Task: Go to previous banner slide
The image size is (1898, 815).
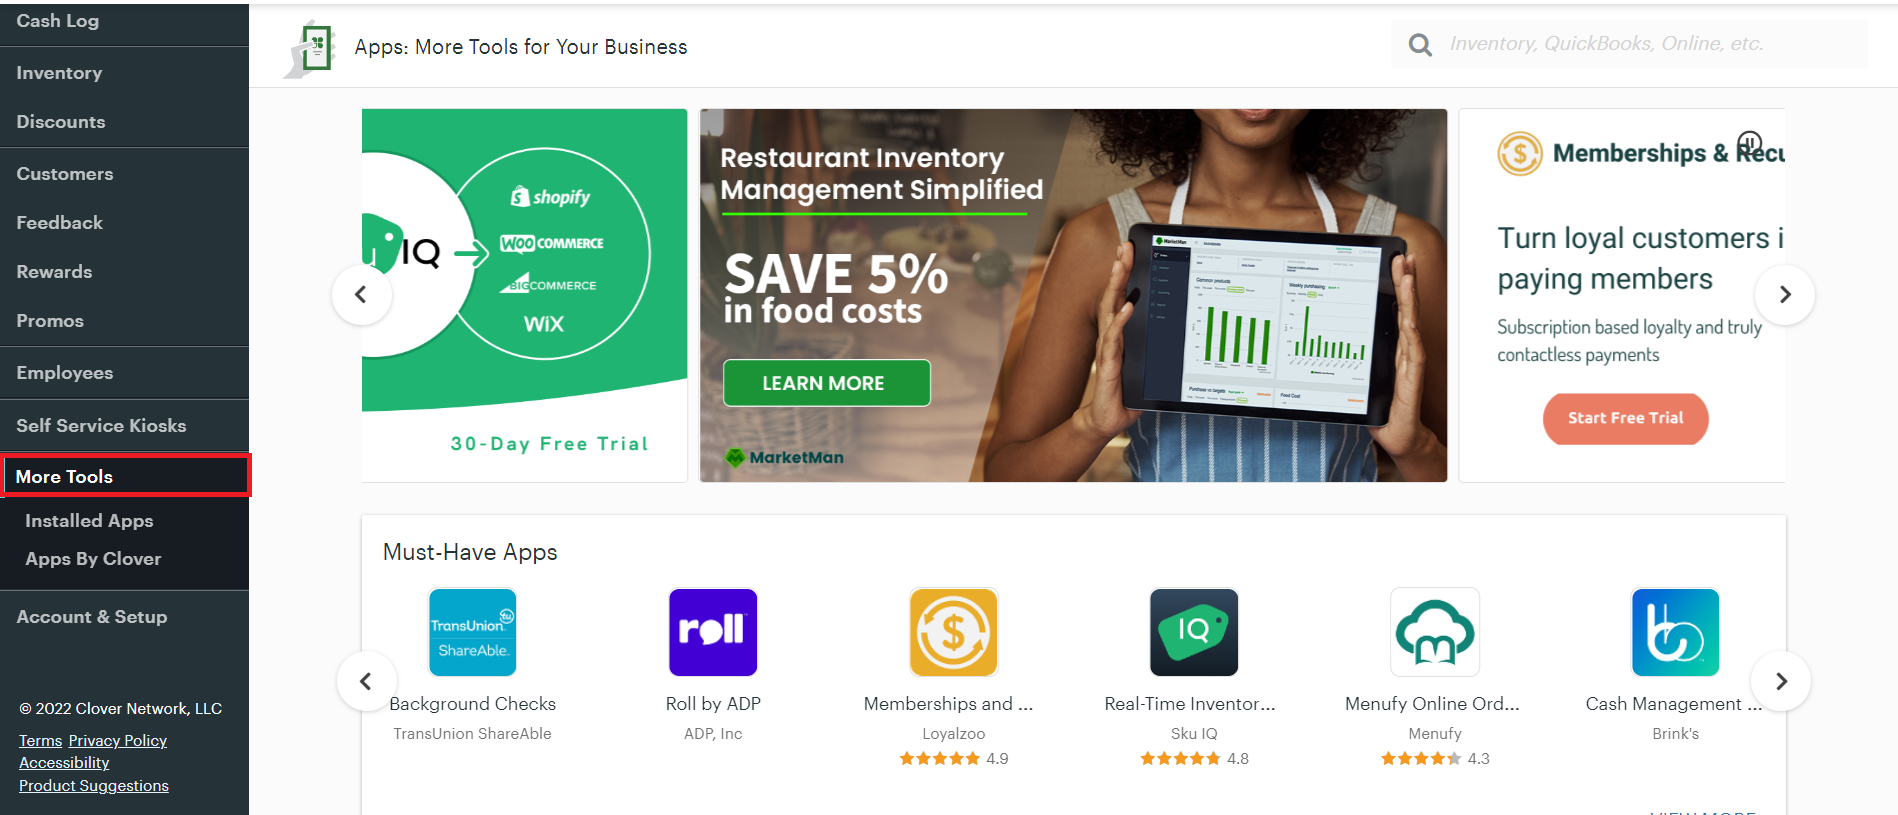Action: click(x=361, y=294)
